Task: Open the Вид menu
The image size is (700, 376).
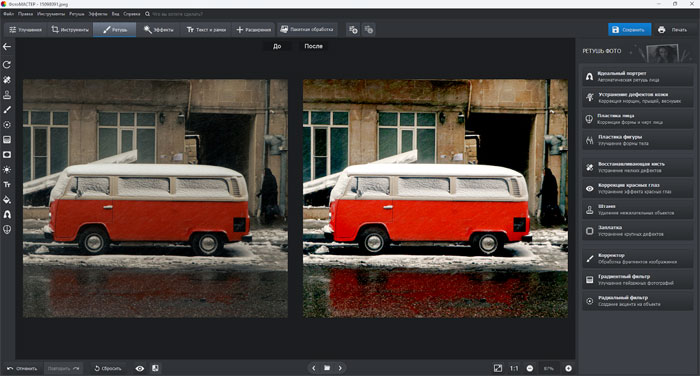Action: pos(115,14)
